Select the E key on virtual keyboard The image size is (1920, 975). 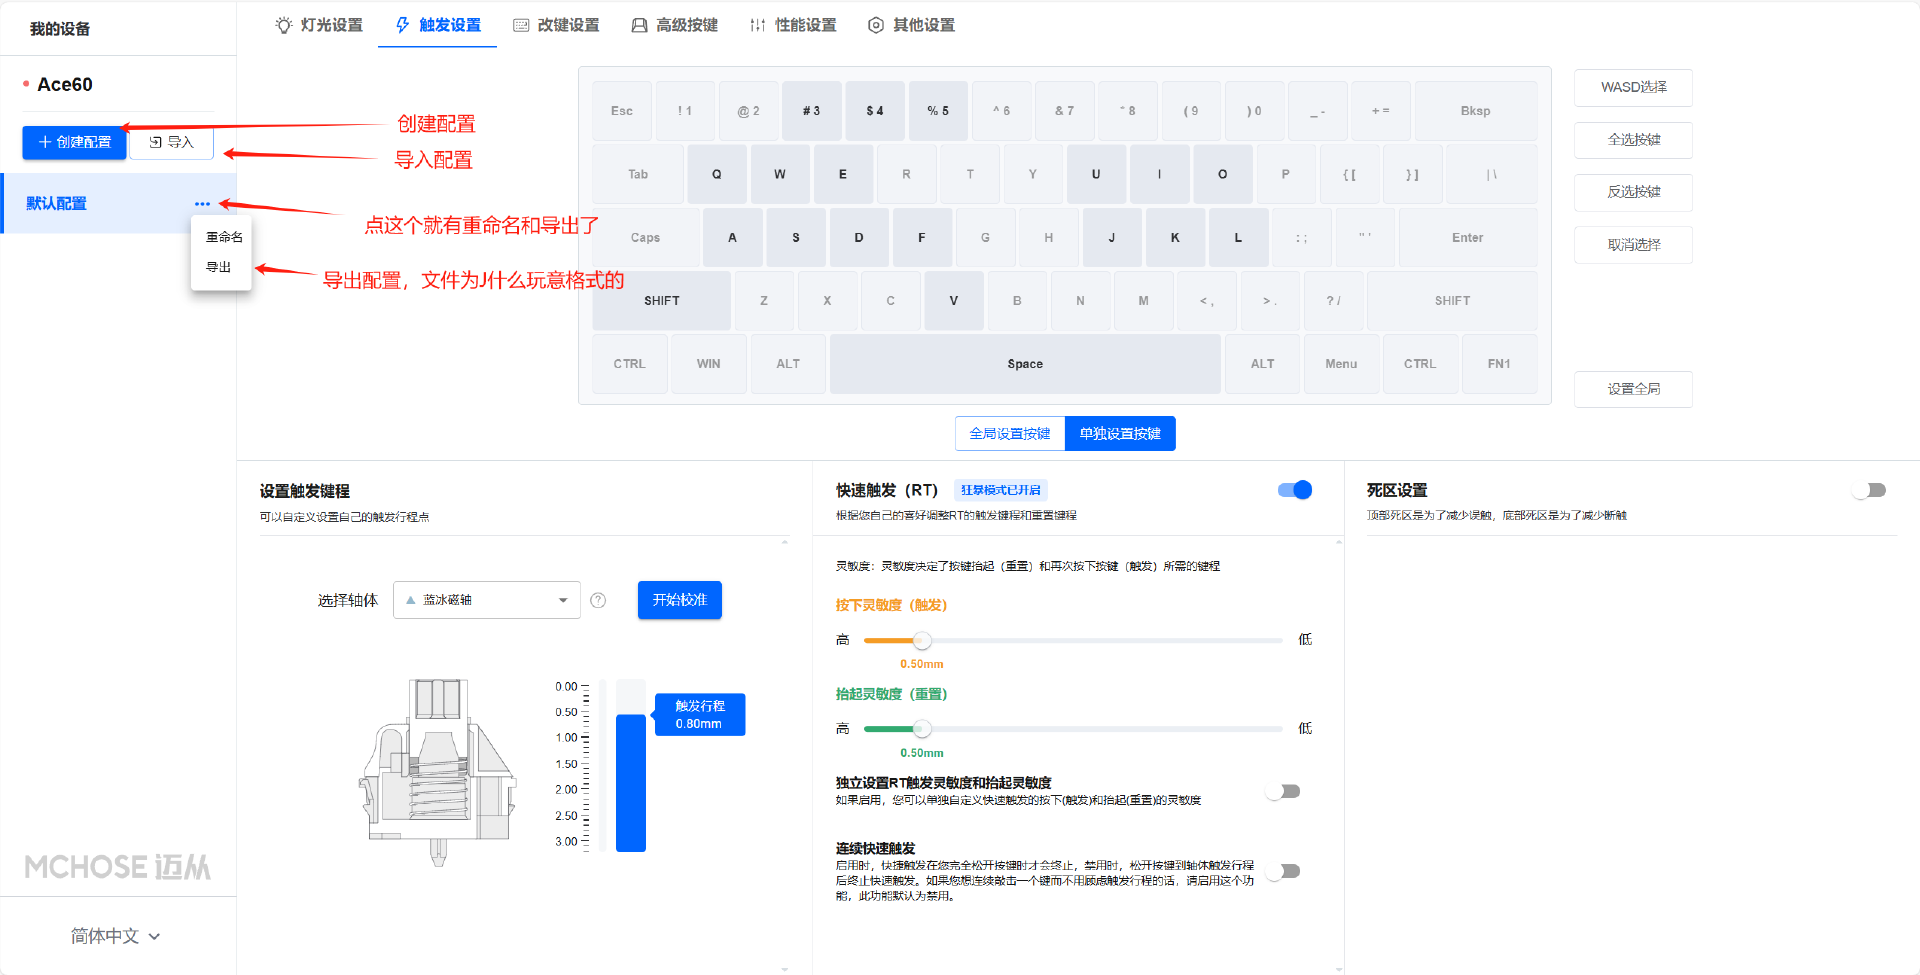[x=843, y=174]
